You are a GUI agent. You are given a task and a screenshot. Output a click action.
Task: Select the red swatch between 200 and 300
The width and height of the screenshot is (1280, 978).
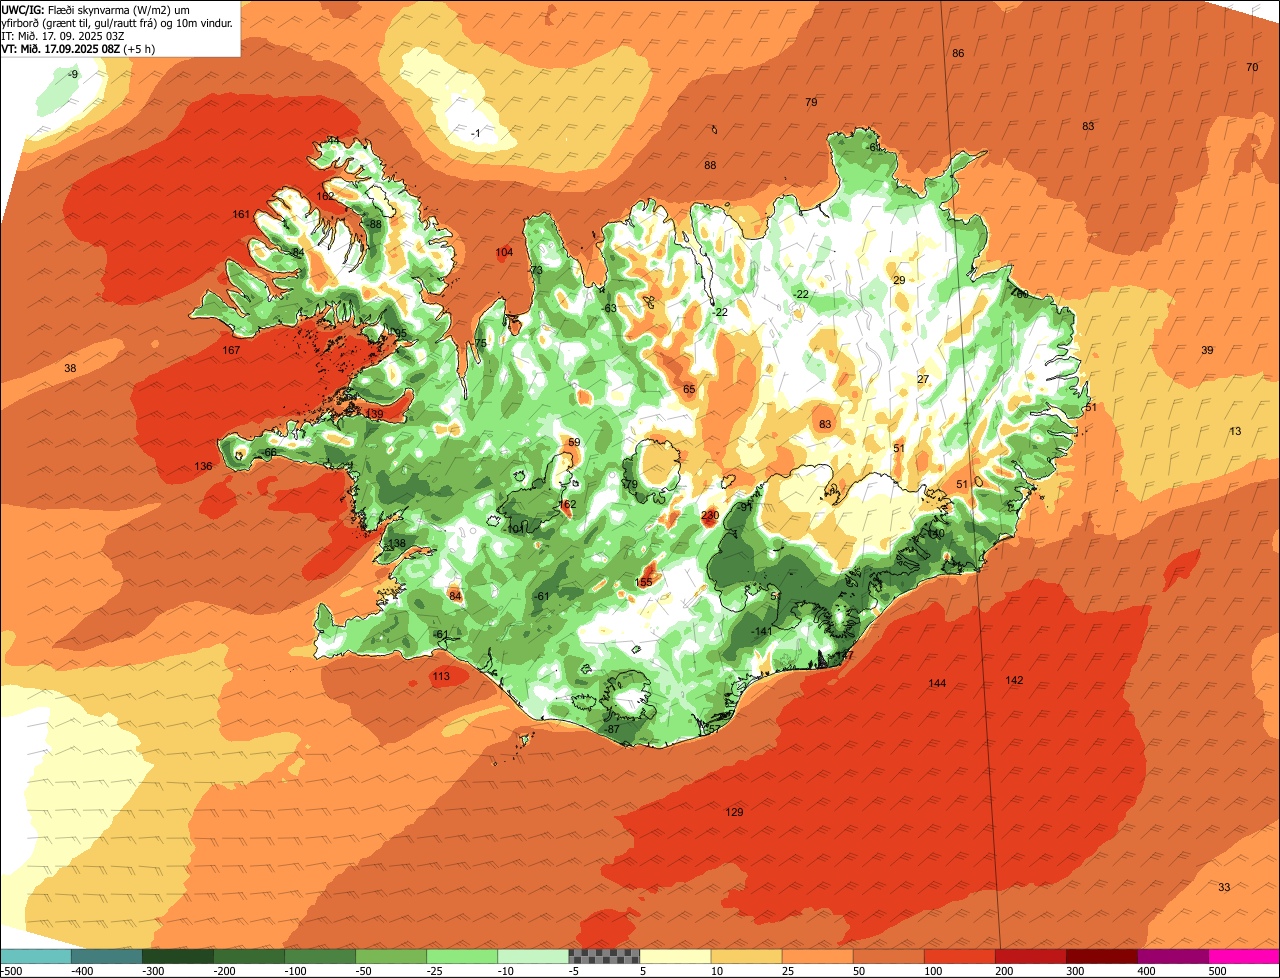pos(1030,956)
